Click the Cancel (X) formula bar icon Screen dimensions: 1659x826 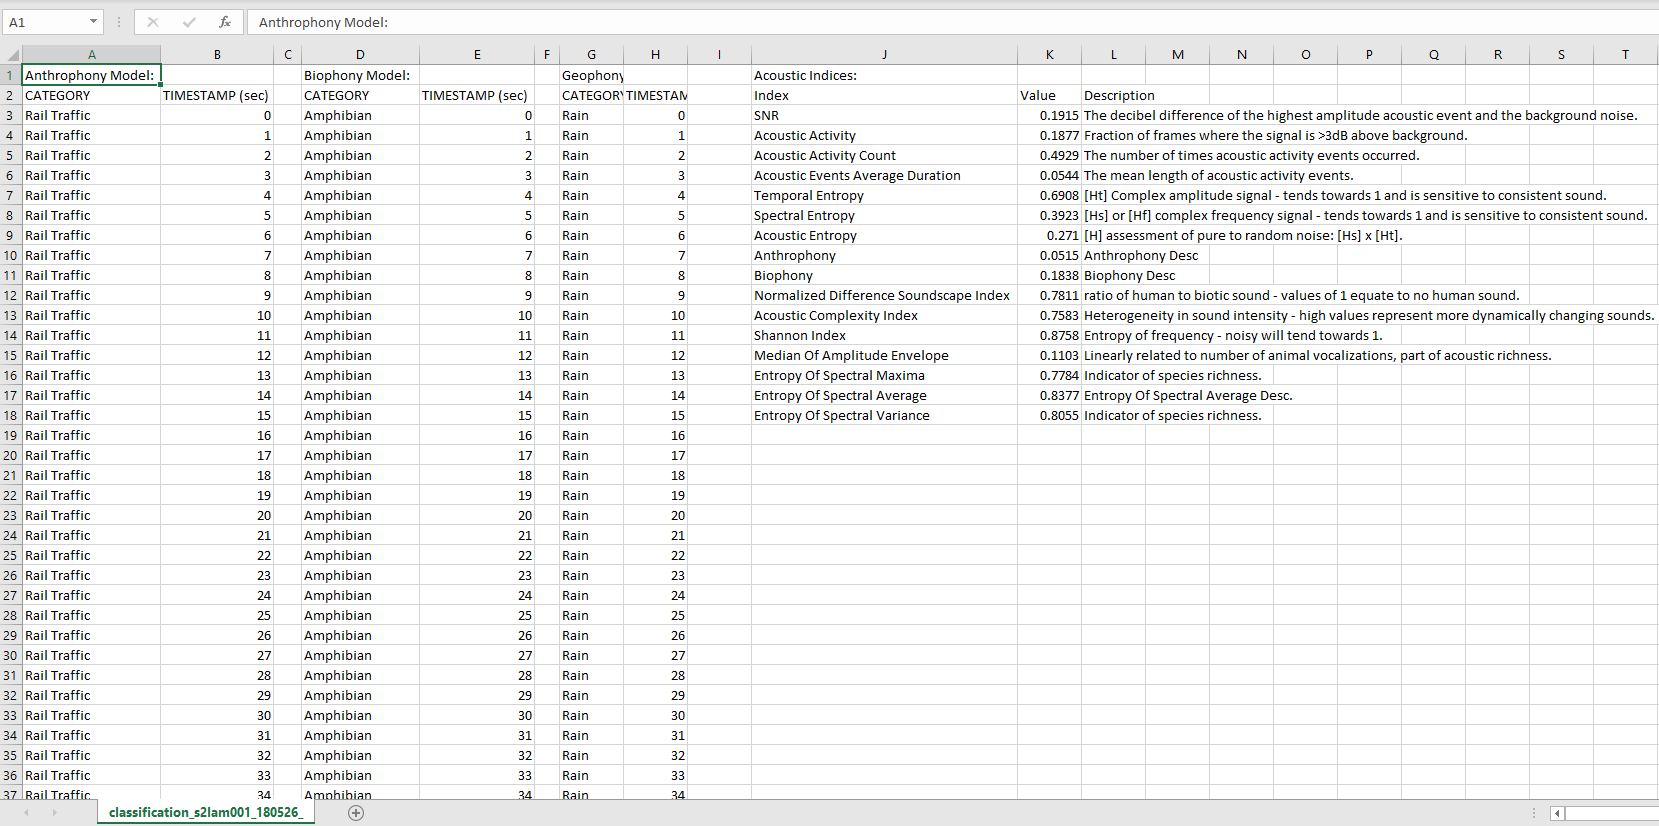(x=153, y=22)
